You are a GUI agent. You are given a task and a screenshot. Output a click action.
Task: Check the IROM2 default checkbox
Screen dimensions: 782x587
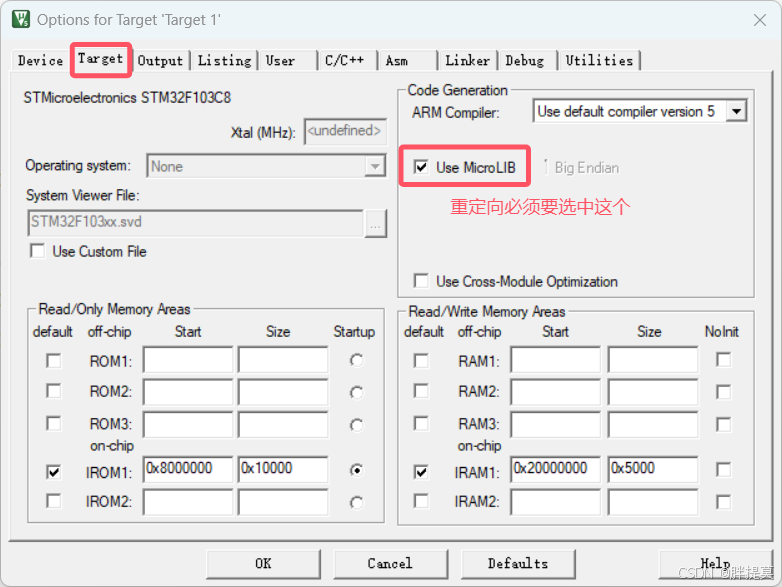click(53, 501)
